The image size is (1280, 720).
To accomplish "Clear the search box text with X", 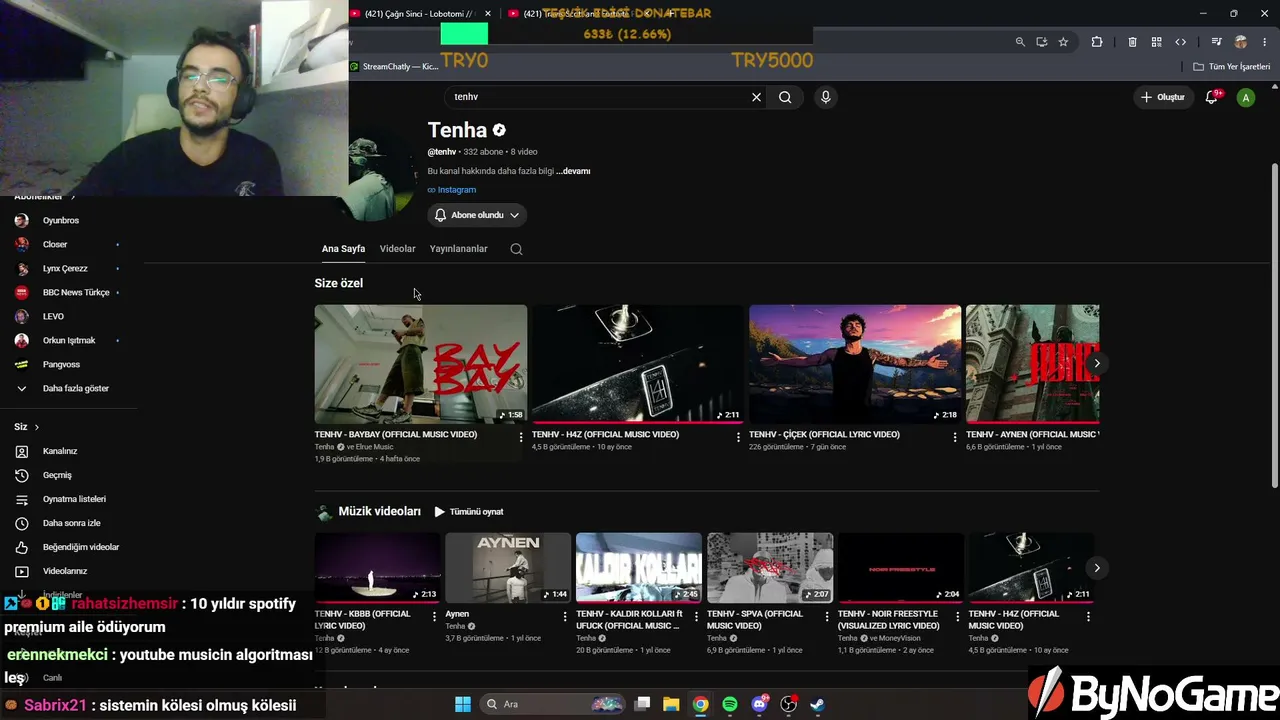I will [756, 97].
